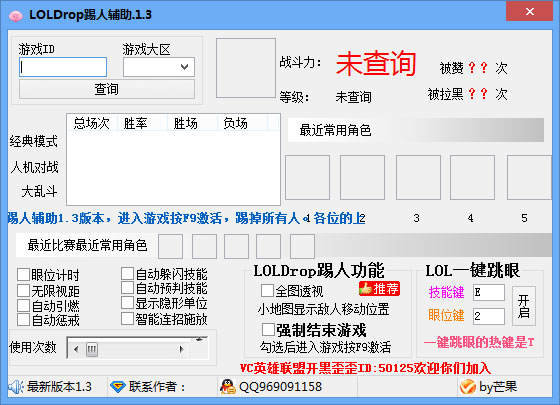Click the blue scrolling 踢人辅助1.3版本 marquee text

tap(186, 218)
